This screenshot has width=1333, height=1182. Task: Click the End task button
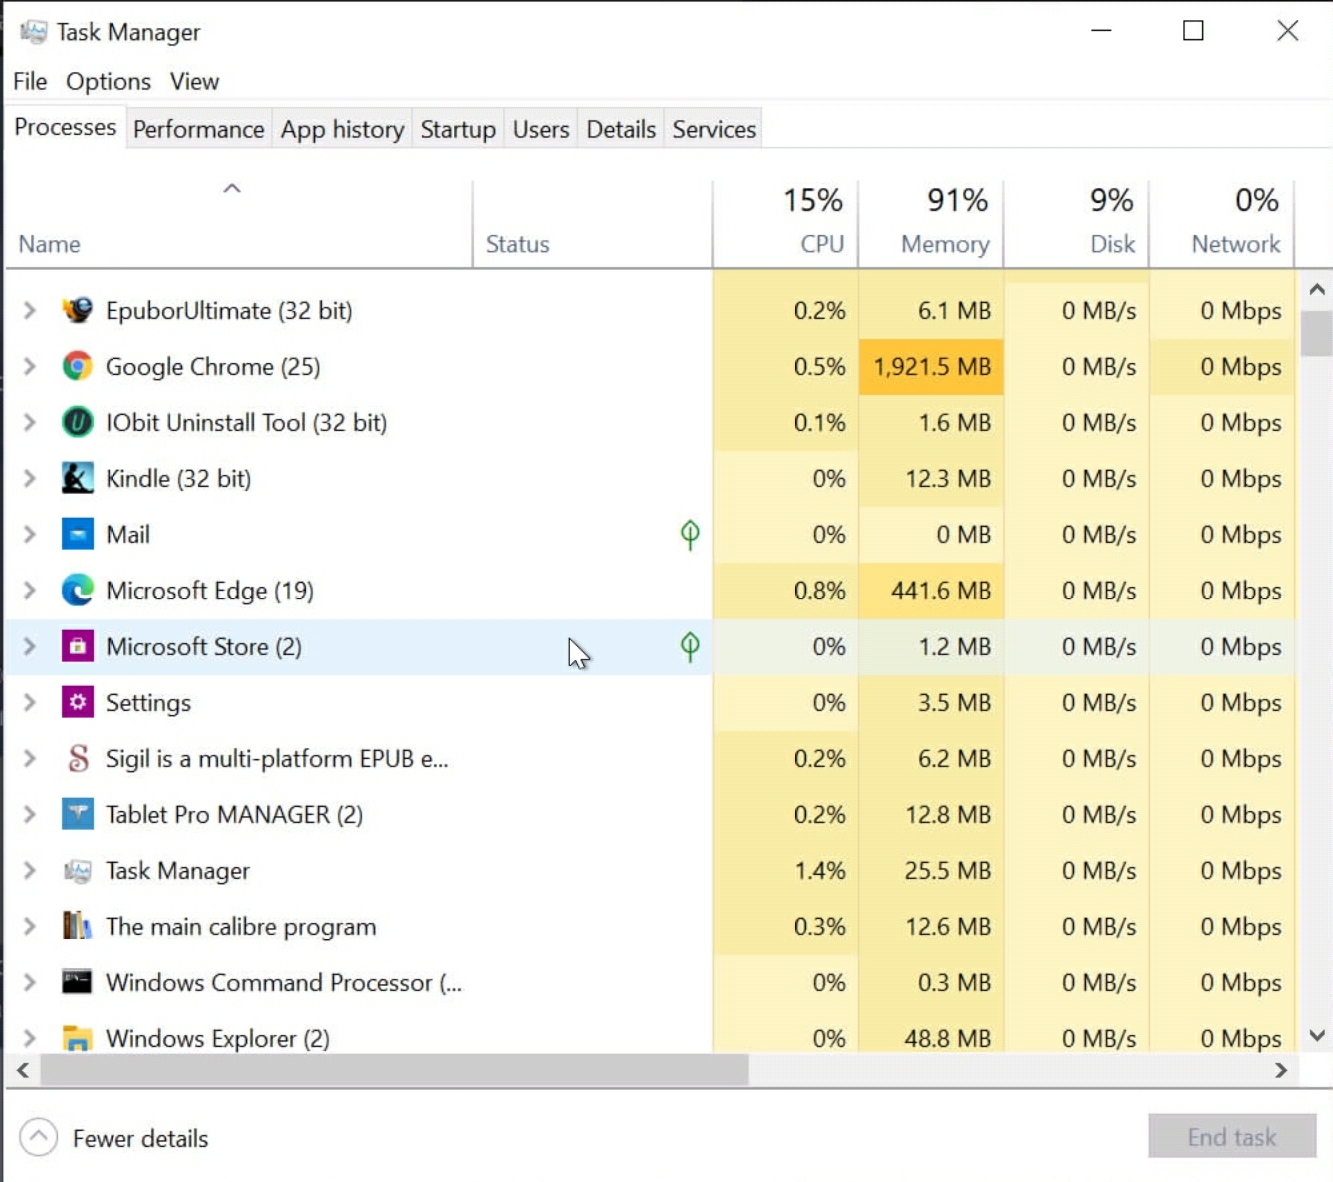click(1231, 1136)
